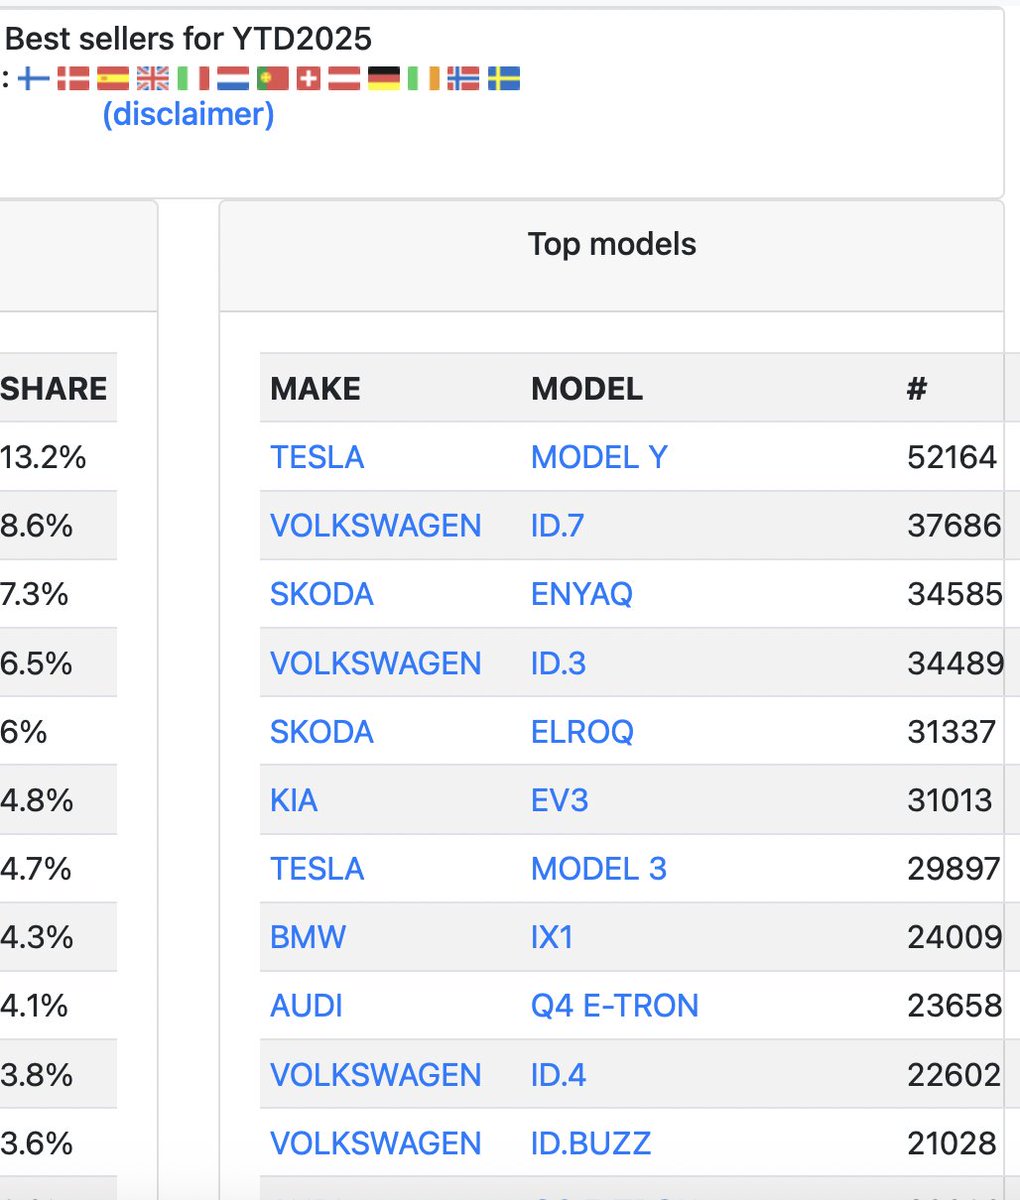This screenshot has width=1020, height=1200.
Task: Click the 4.8% share value
Action: pos(36,800)
